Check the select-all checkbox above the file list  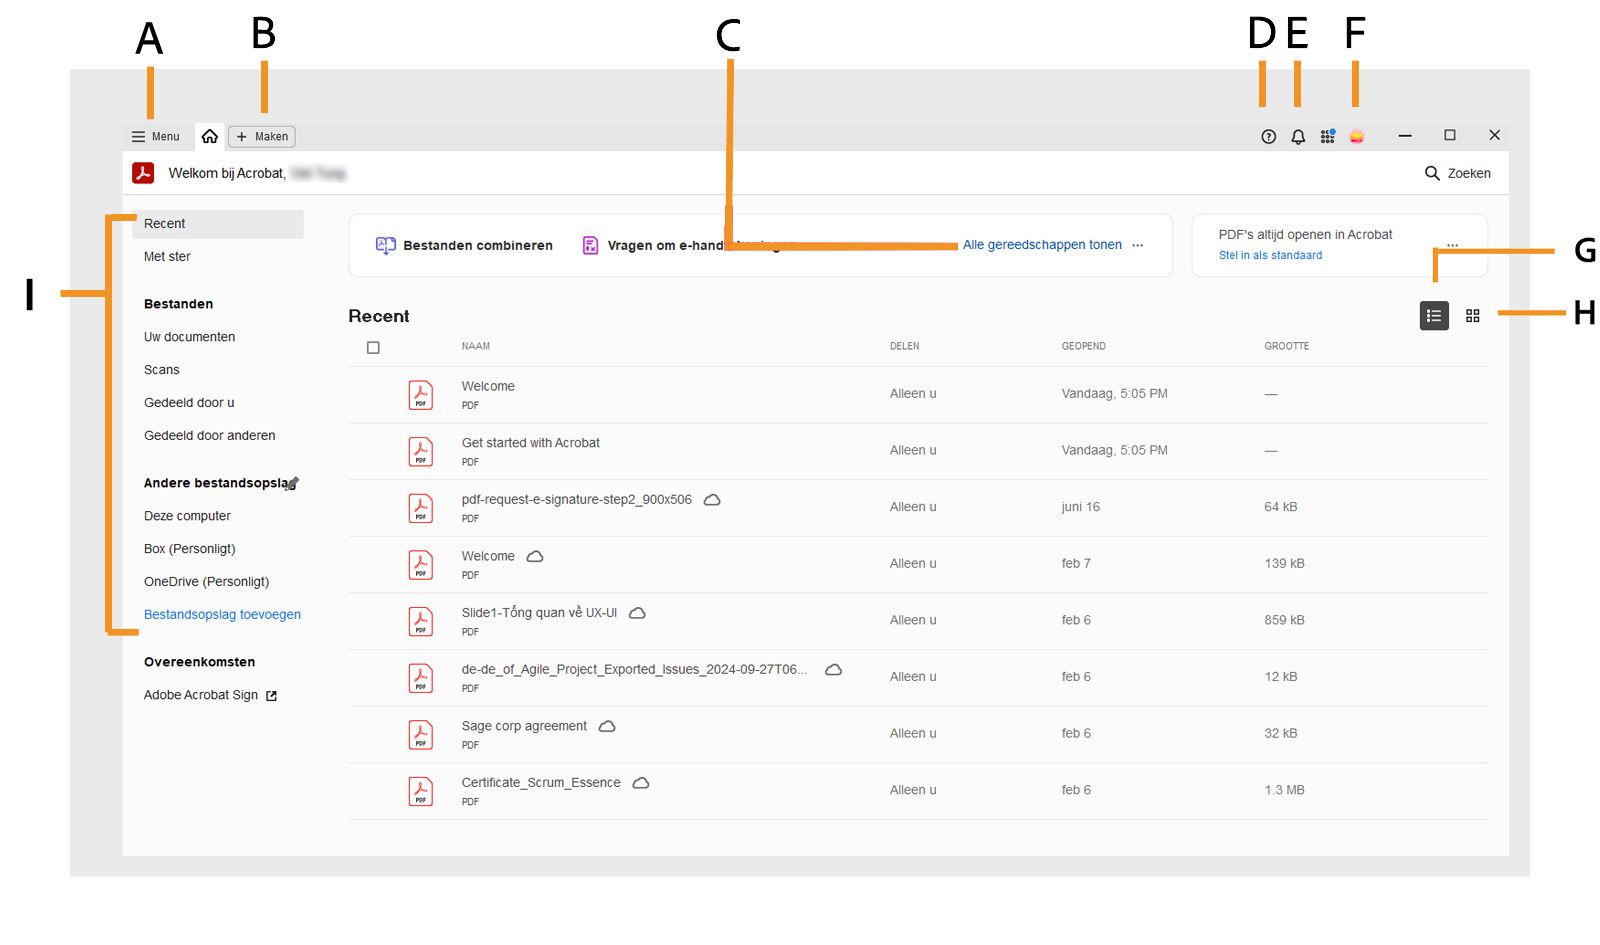coord(373,346)
